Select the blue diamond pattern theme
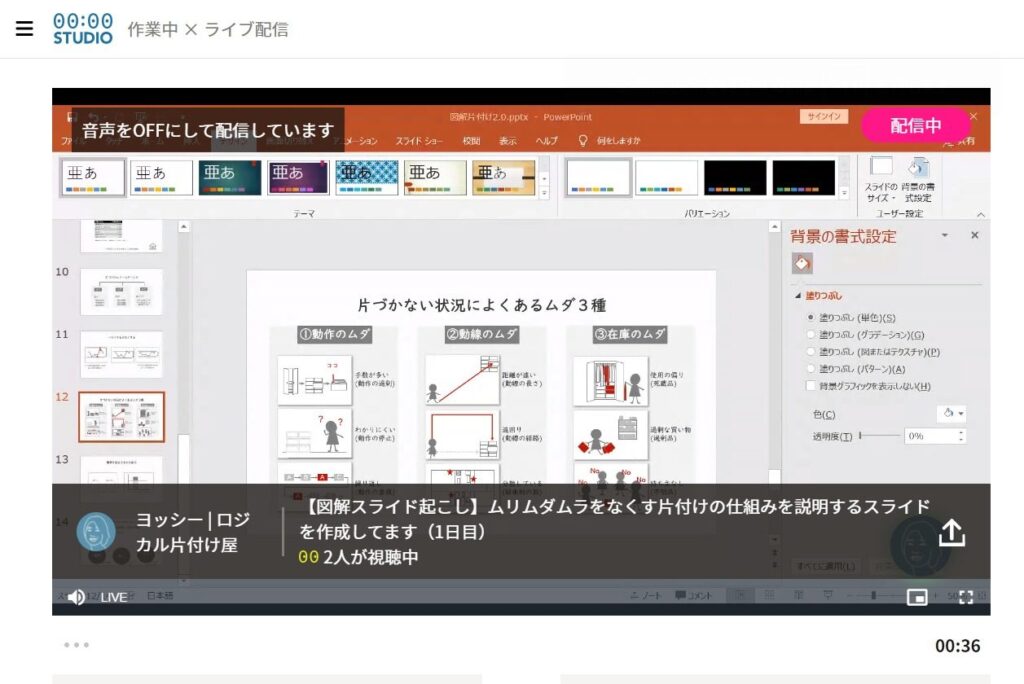This screenshot has height=684, width=1024. click(x=366, y=177)
